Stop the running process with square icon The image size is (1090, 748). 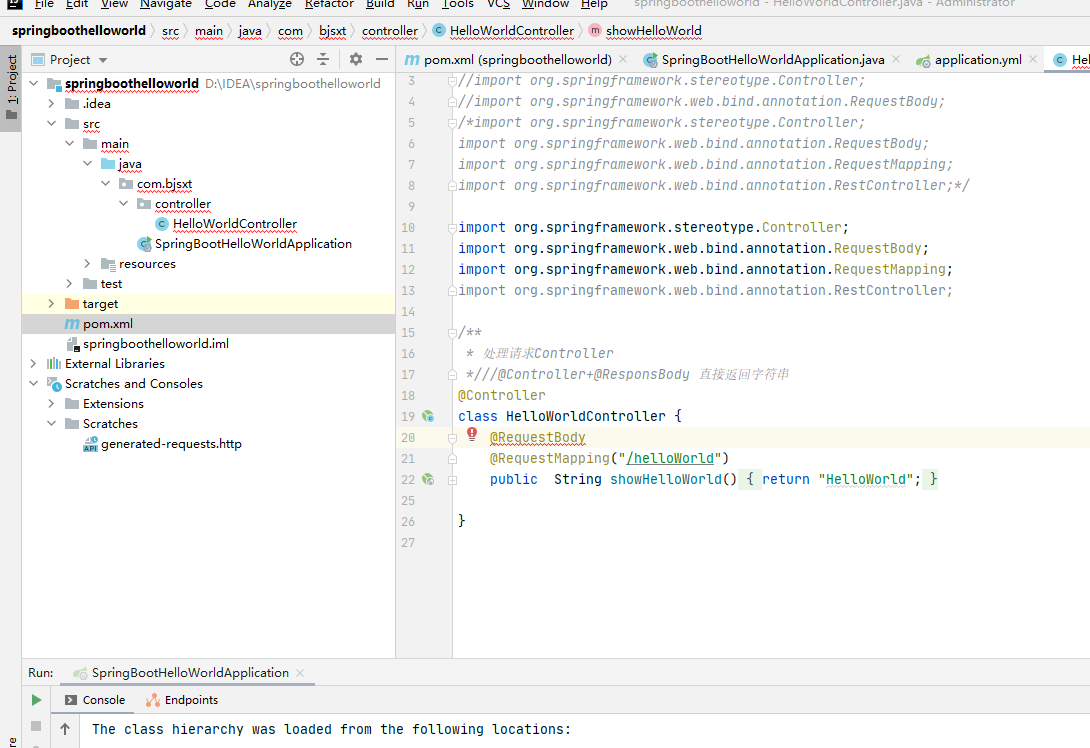(36, 726)
